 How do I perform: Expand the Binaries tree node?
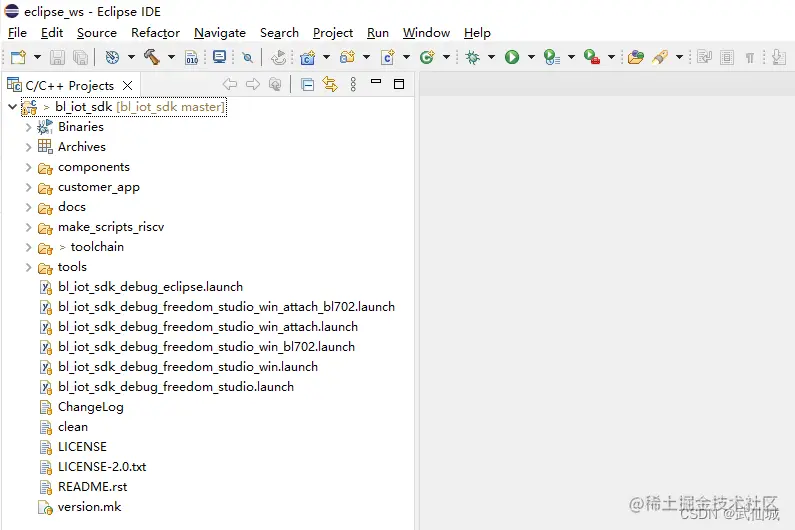tap(28, 127)
